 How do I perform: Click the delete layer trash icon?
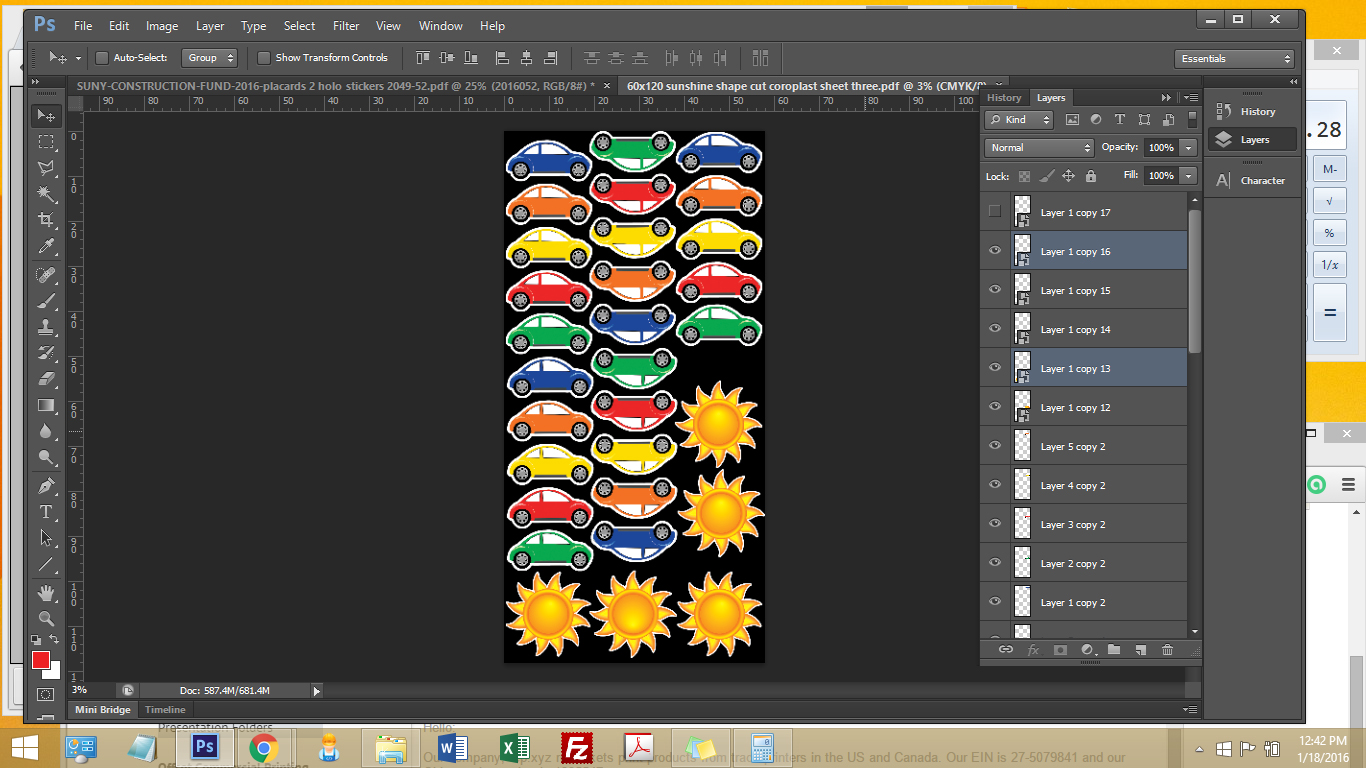click(x=1167, y=650)
